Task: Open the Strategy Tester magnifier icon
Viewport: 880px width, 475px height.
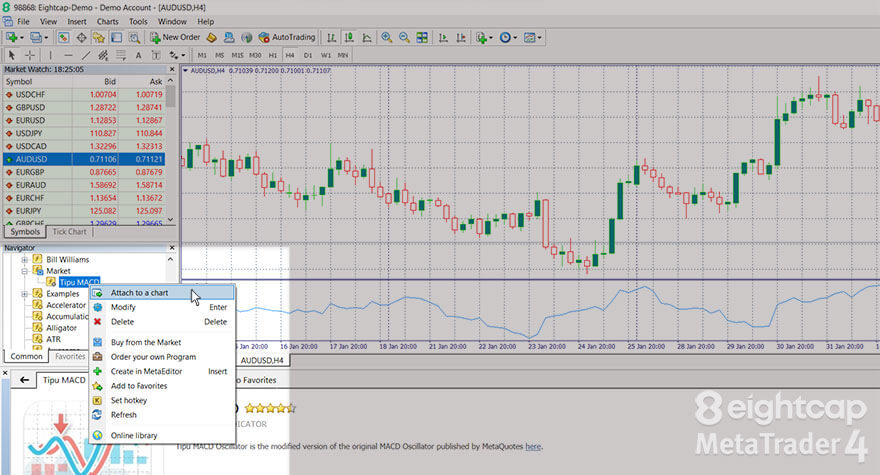Action: (x=134, y=38)
